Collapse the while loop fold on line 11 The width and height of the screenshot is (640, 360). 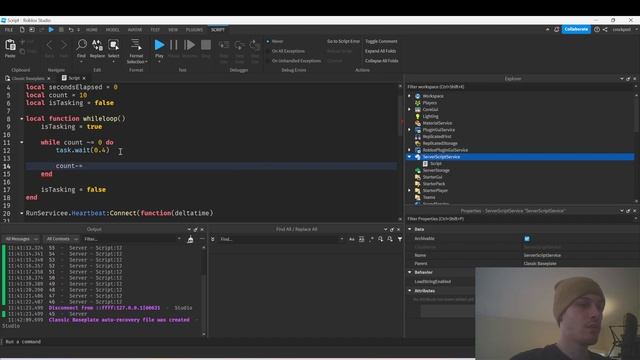click(22, 142)
